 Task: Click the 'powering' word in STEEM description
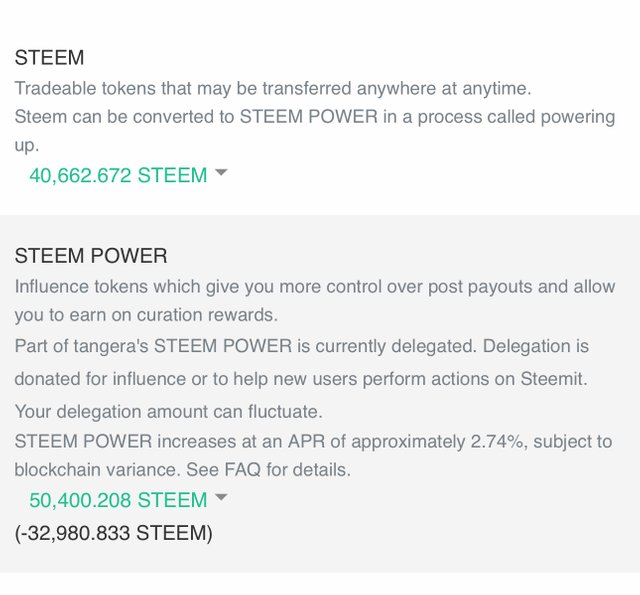click(x=578, y=118)
